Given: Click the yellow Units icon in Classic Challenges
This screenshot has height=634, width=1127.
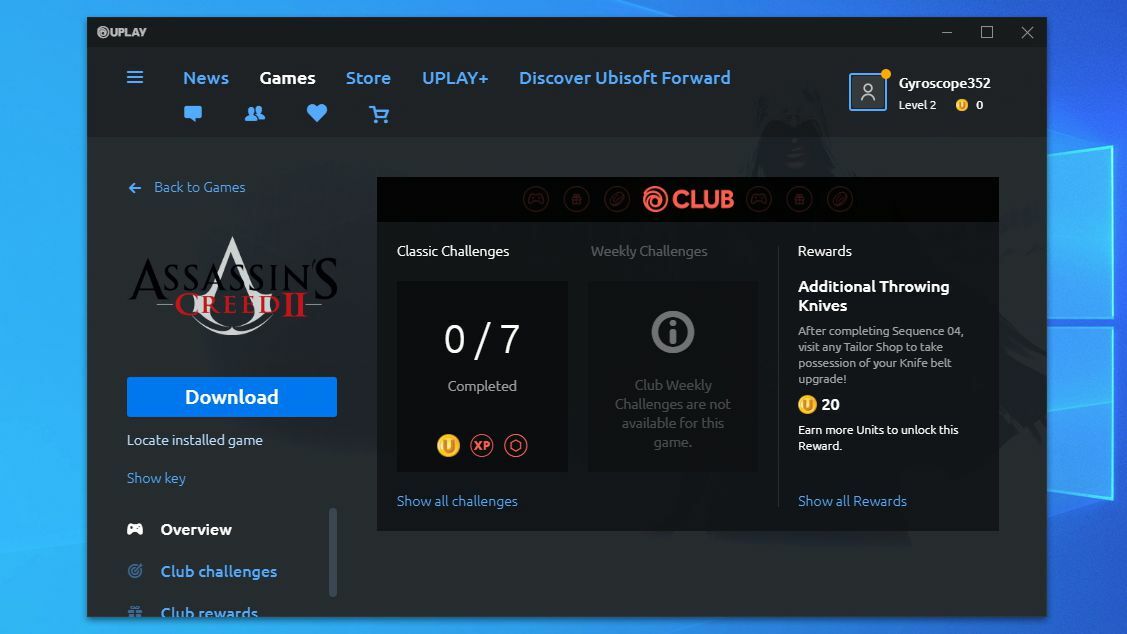Looking at the screenshot, I should coord(448,446).
